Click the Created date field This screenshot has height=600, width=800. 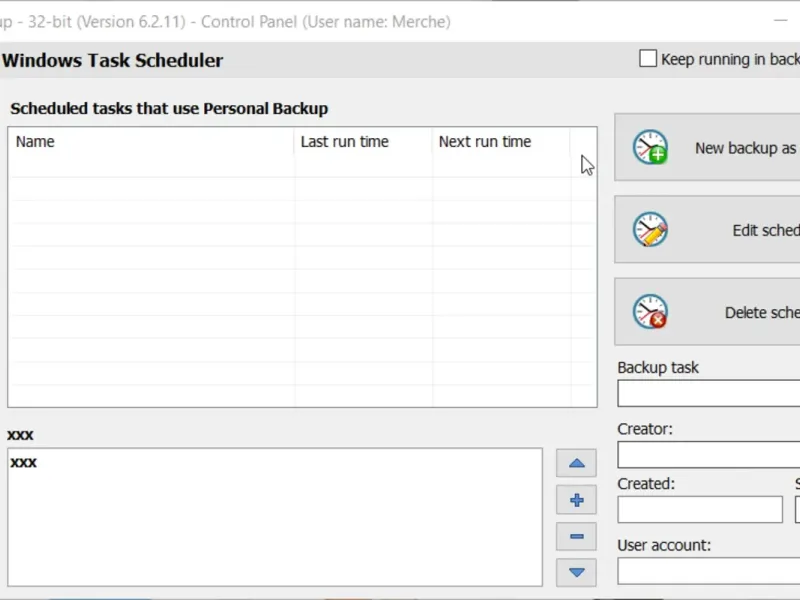pos(699,510)
